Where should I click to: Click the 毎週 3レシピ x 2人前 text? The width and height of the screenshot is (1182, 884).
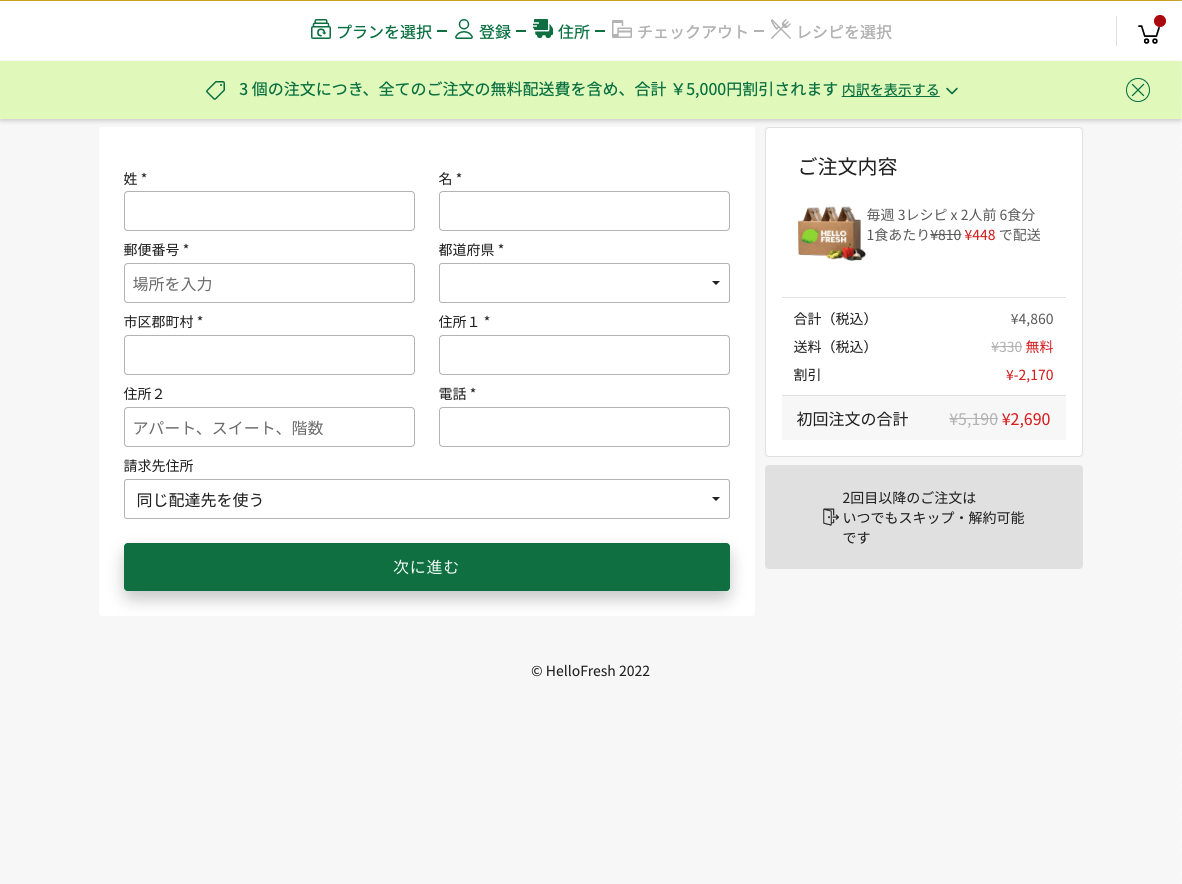tap(951, 215)
